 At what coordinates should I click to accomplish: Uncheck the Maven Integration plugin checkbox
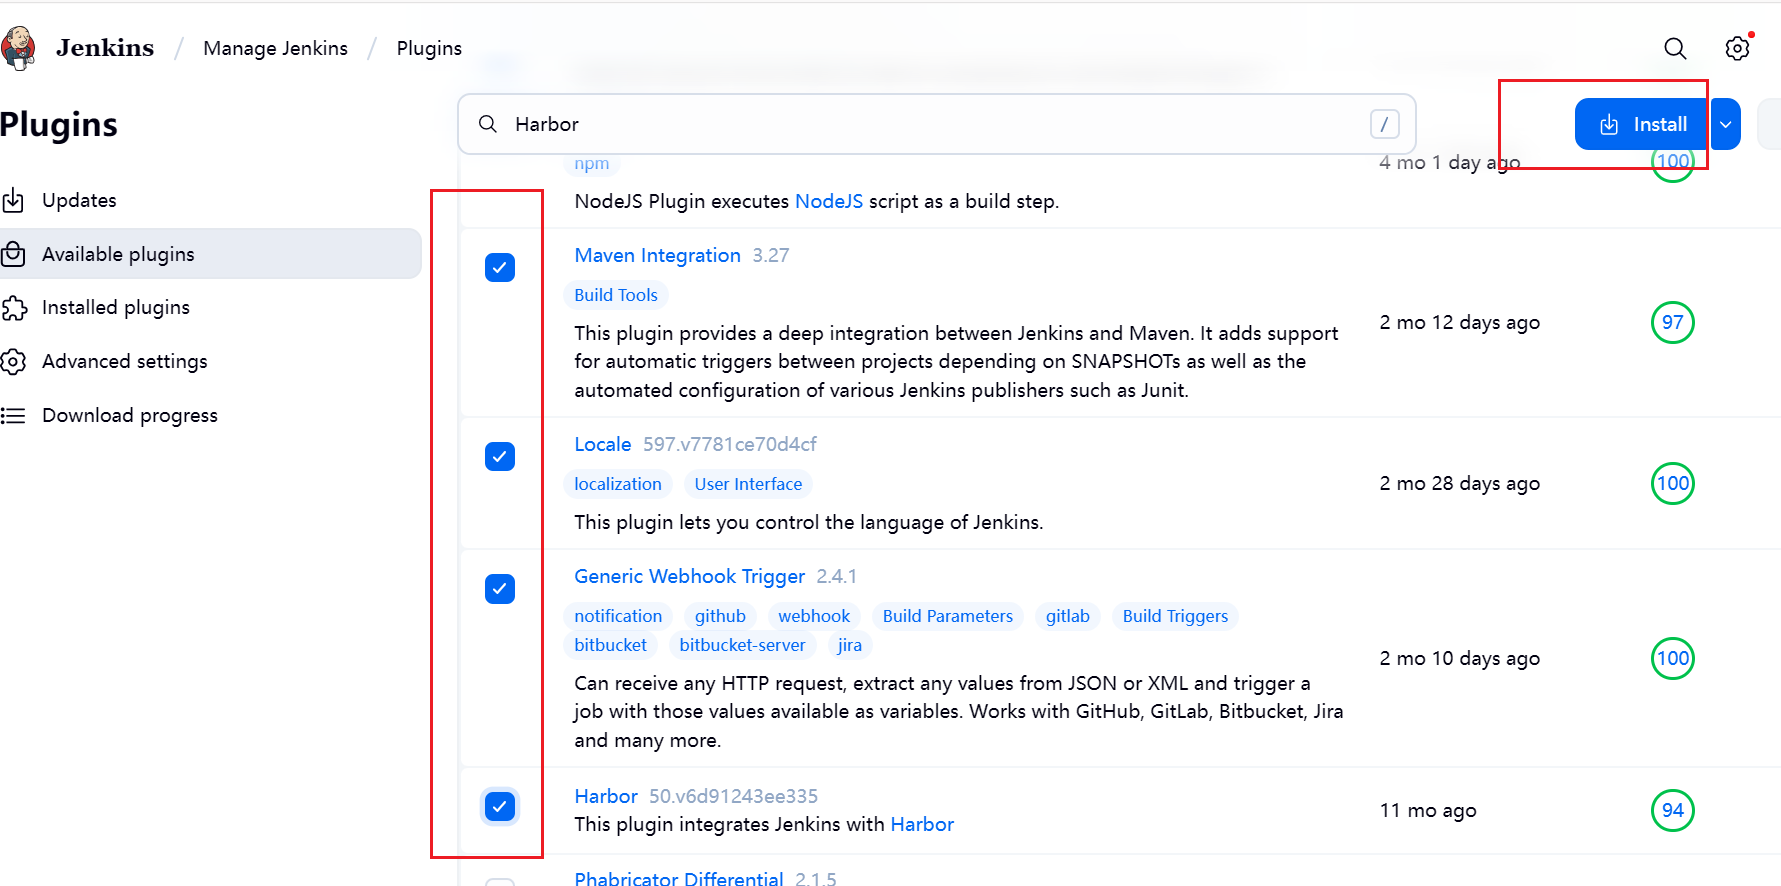point(500,267)
